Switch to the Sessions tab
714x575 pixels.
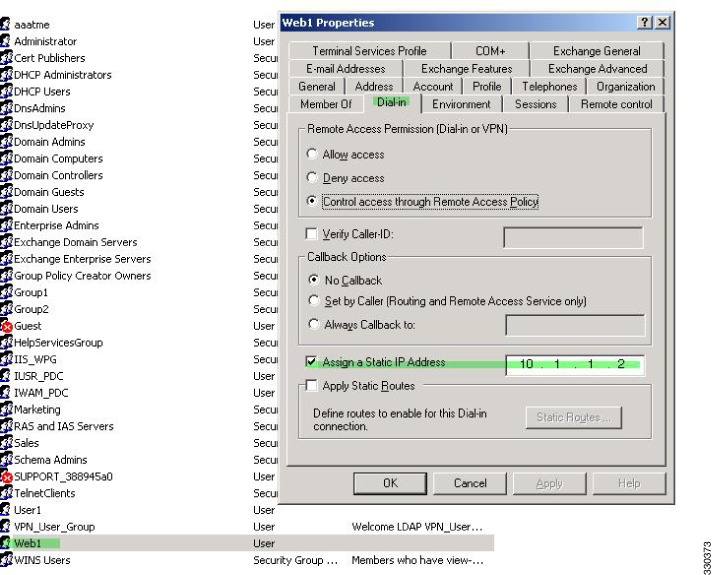536,104
